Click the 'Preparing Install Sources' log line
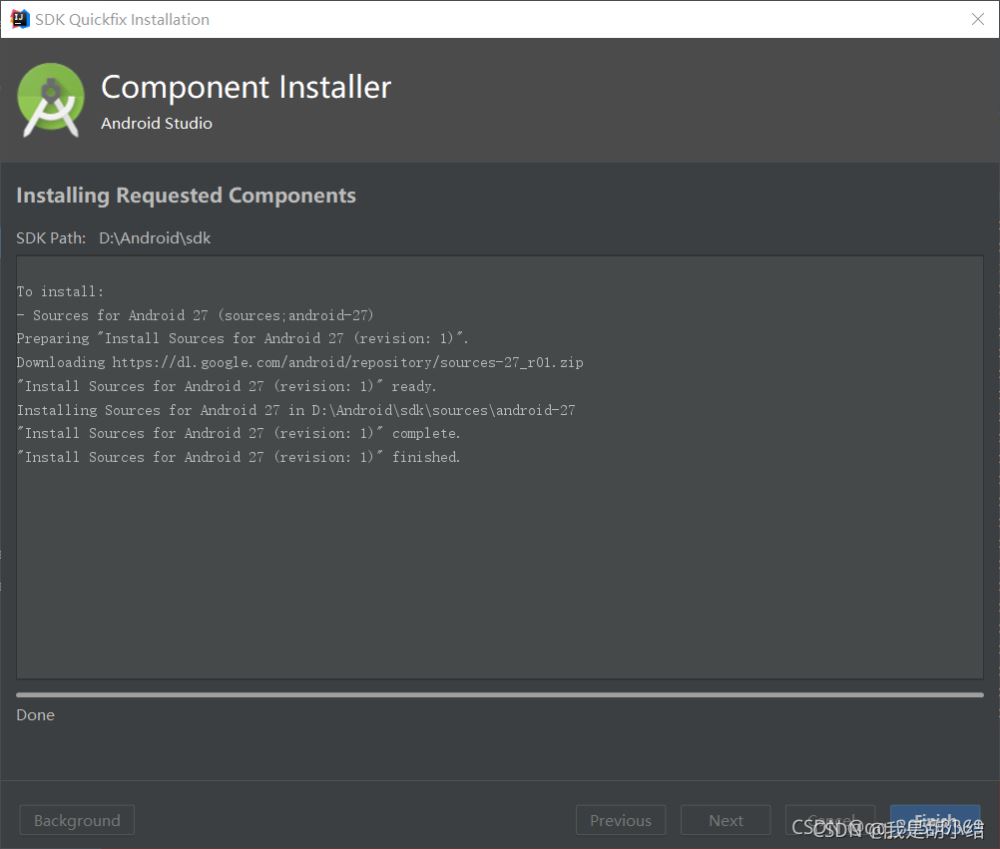Viewport: 1000px width, 849px height. coord(242,339)
